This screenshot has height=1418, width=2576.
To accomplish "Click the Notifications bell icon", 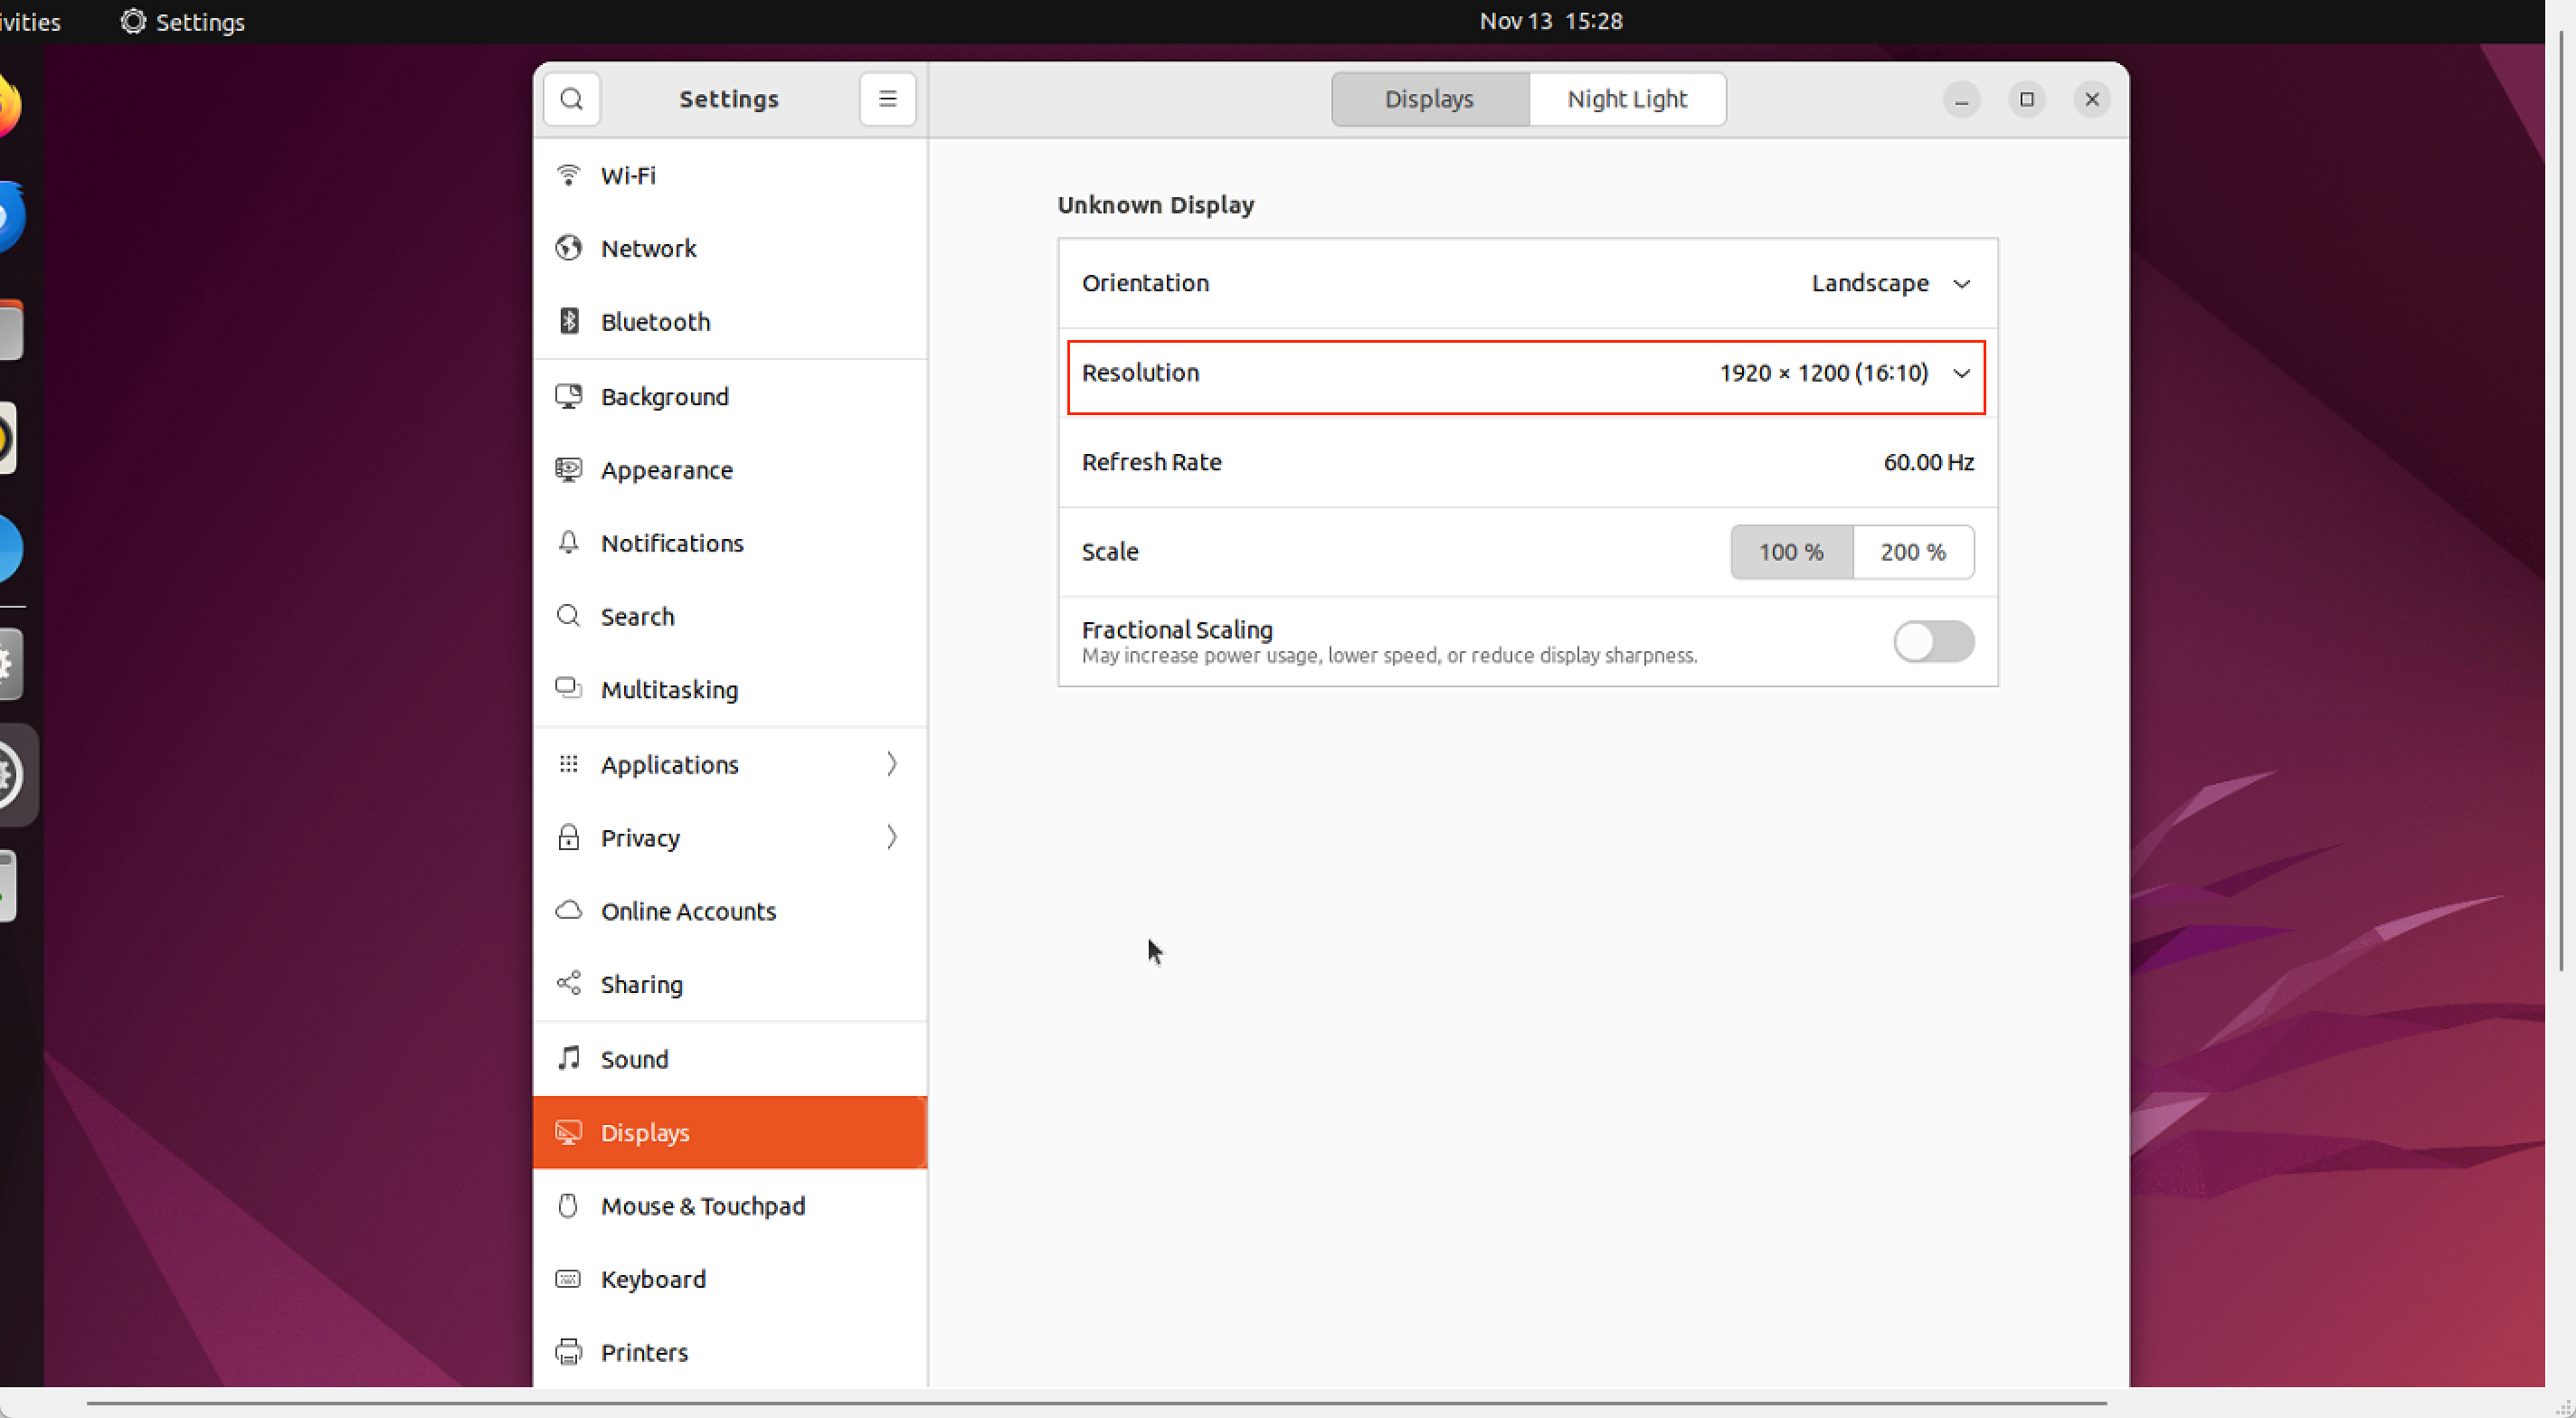I will click(568, 543).
